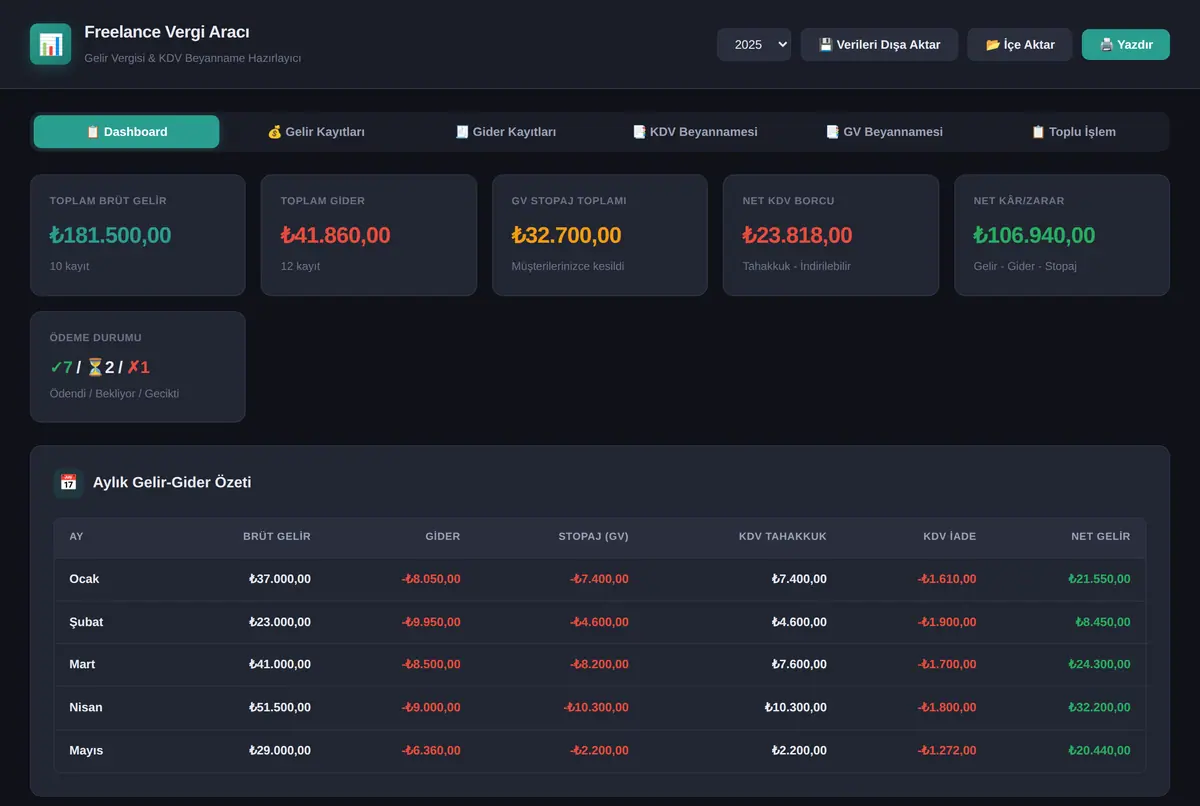Click the Şubat row label
Viewport: 1200px width, 806px height.
click(x=86, y=622)
